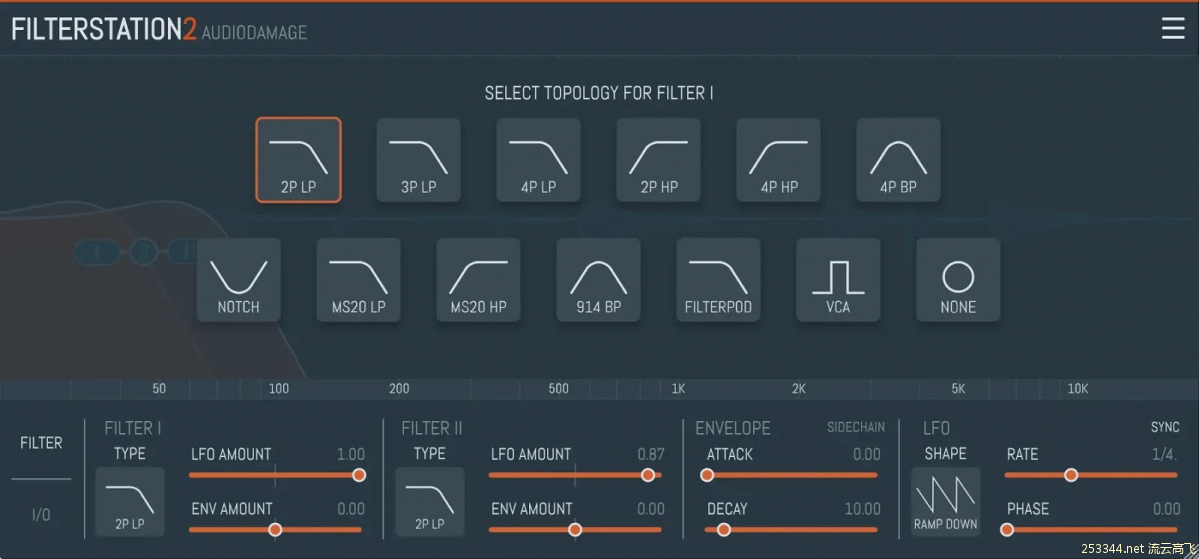Click the 1K frequency scale marker

click(678, 388)
